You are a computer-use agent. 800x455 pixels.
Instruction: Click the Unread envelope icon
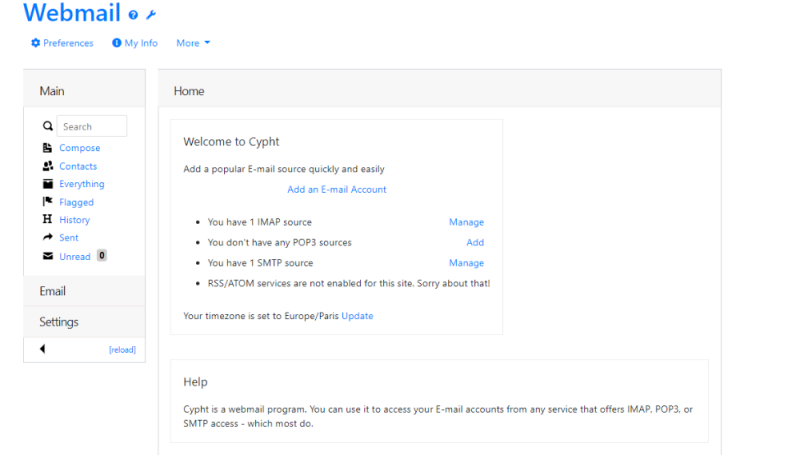pyautogui.click(x=47, y=256)
